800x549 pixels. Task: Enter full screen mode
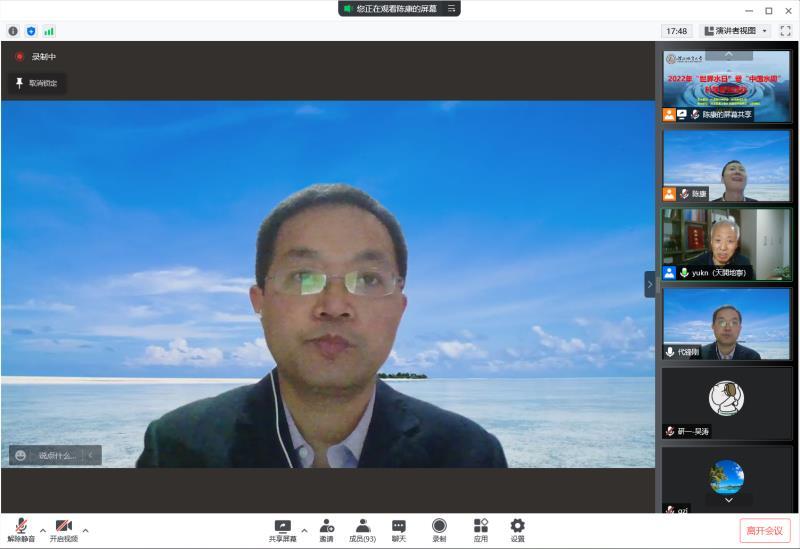click(785, 31)
